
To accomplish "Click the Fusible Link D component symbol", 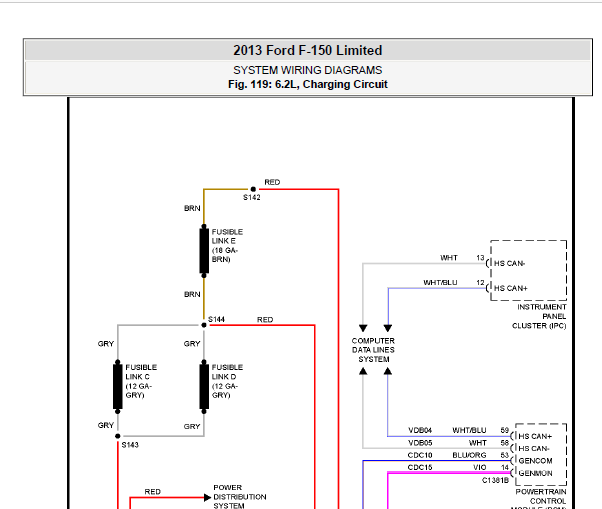I will pos(204,387).
